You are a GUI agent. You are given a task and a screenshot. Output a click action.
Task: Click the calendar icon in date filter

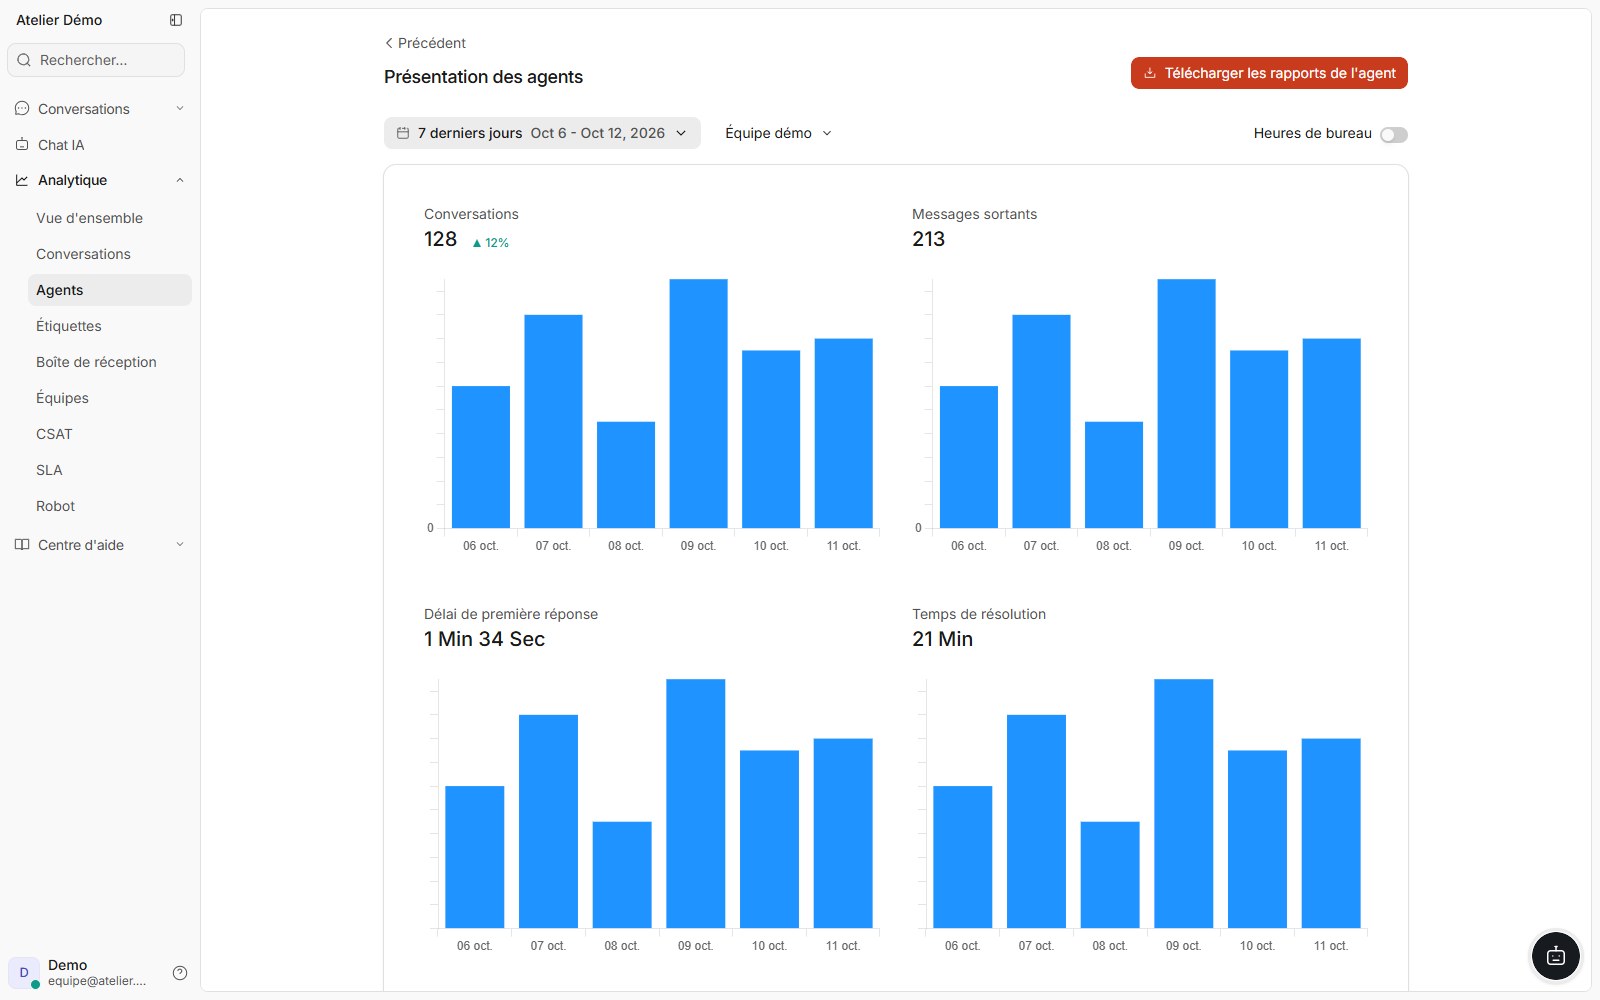[x=403, y=133]
